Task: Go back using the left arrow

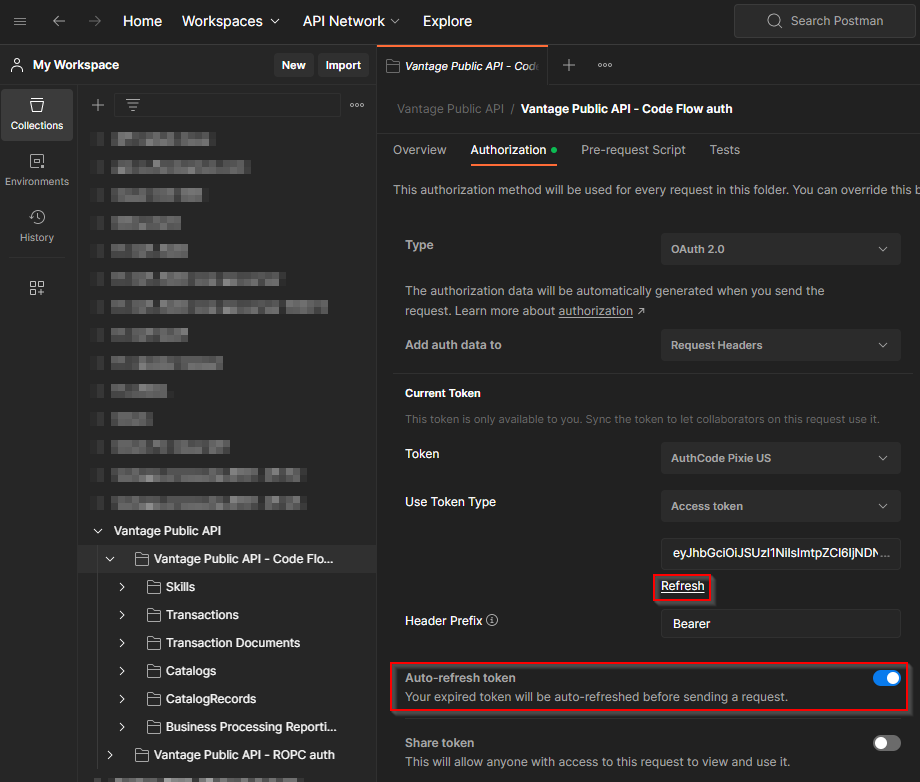Action: pyautogui.click(x=59, y=21)
